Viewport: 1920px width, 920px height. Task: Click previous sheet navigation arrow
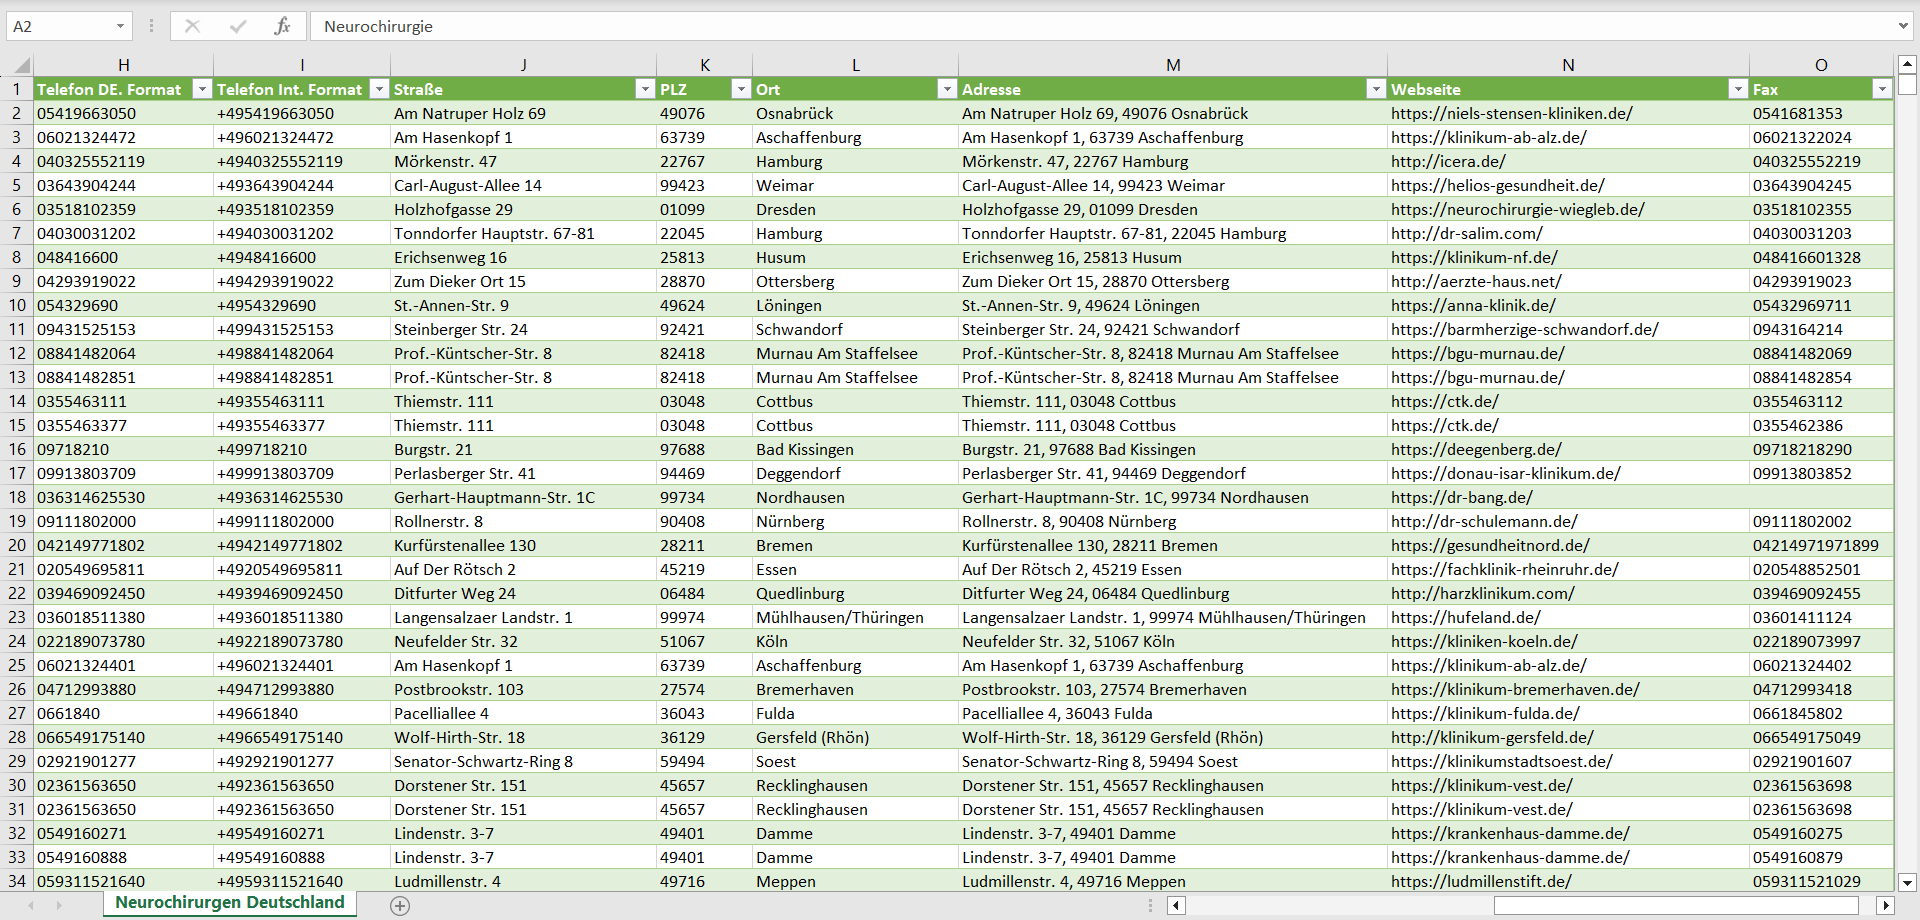tap(31, 905)
